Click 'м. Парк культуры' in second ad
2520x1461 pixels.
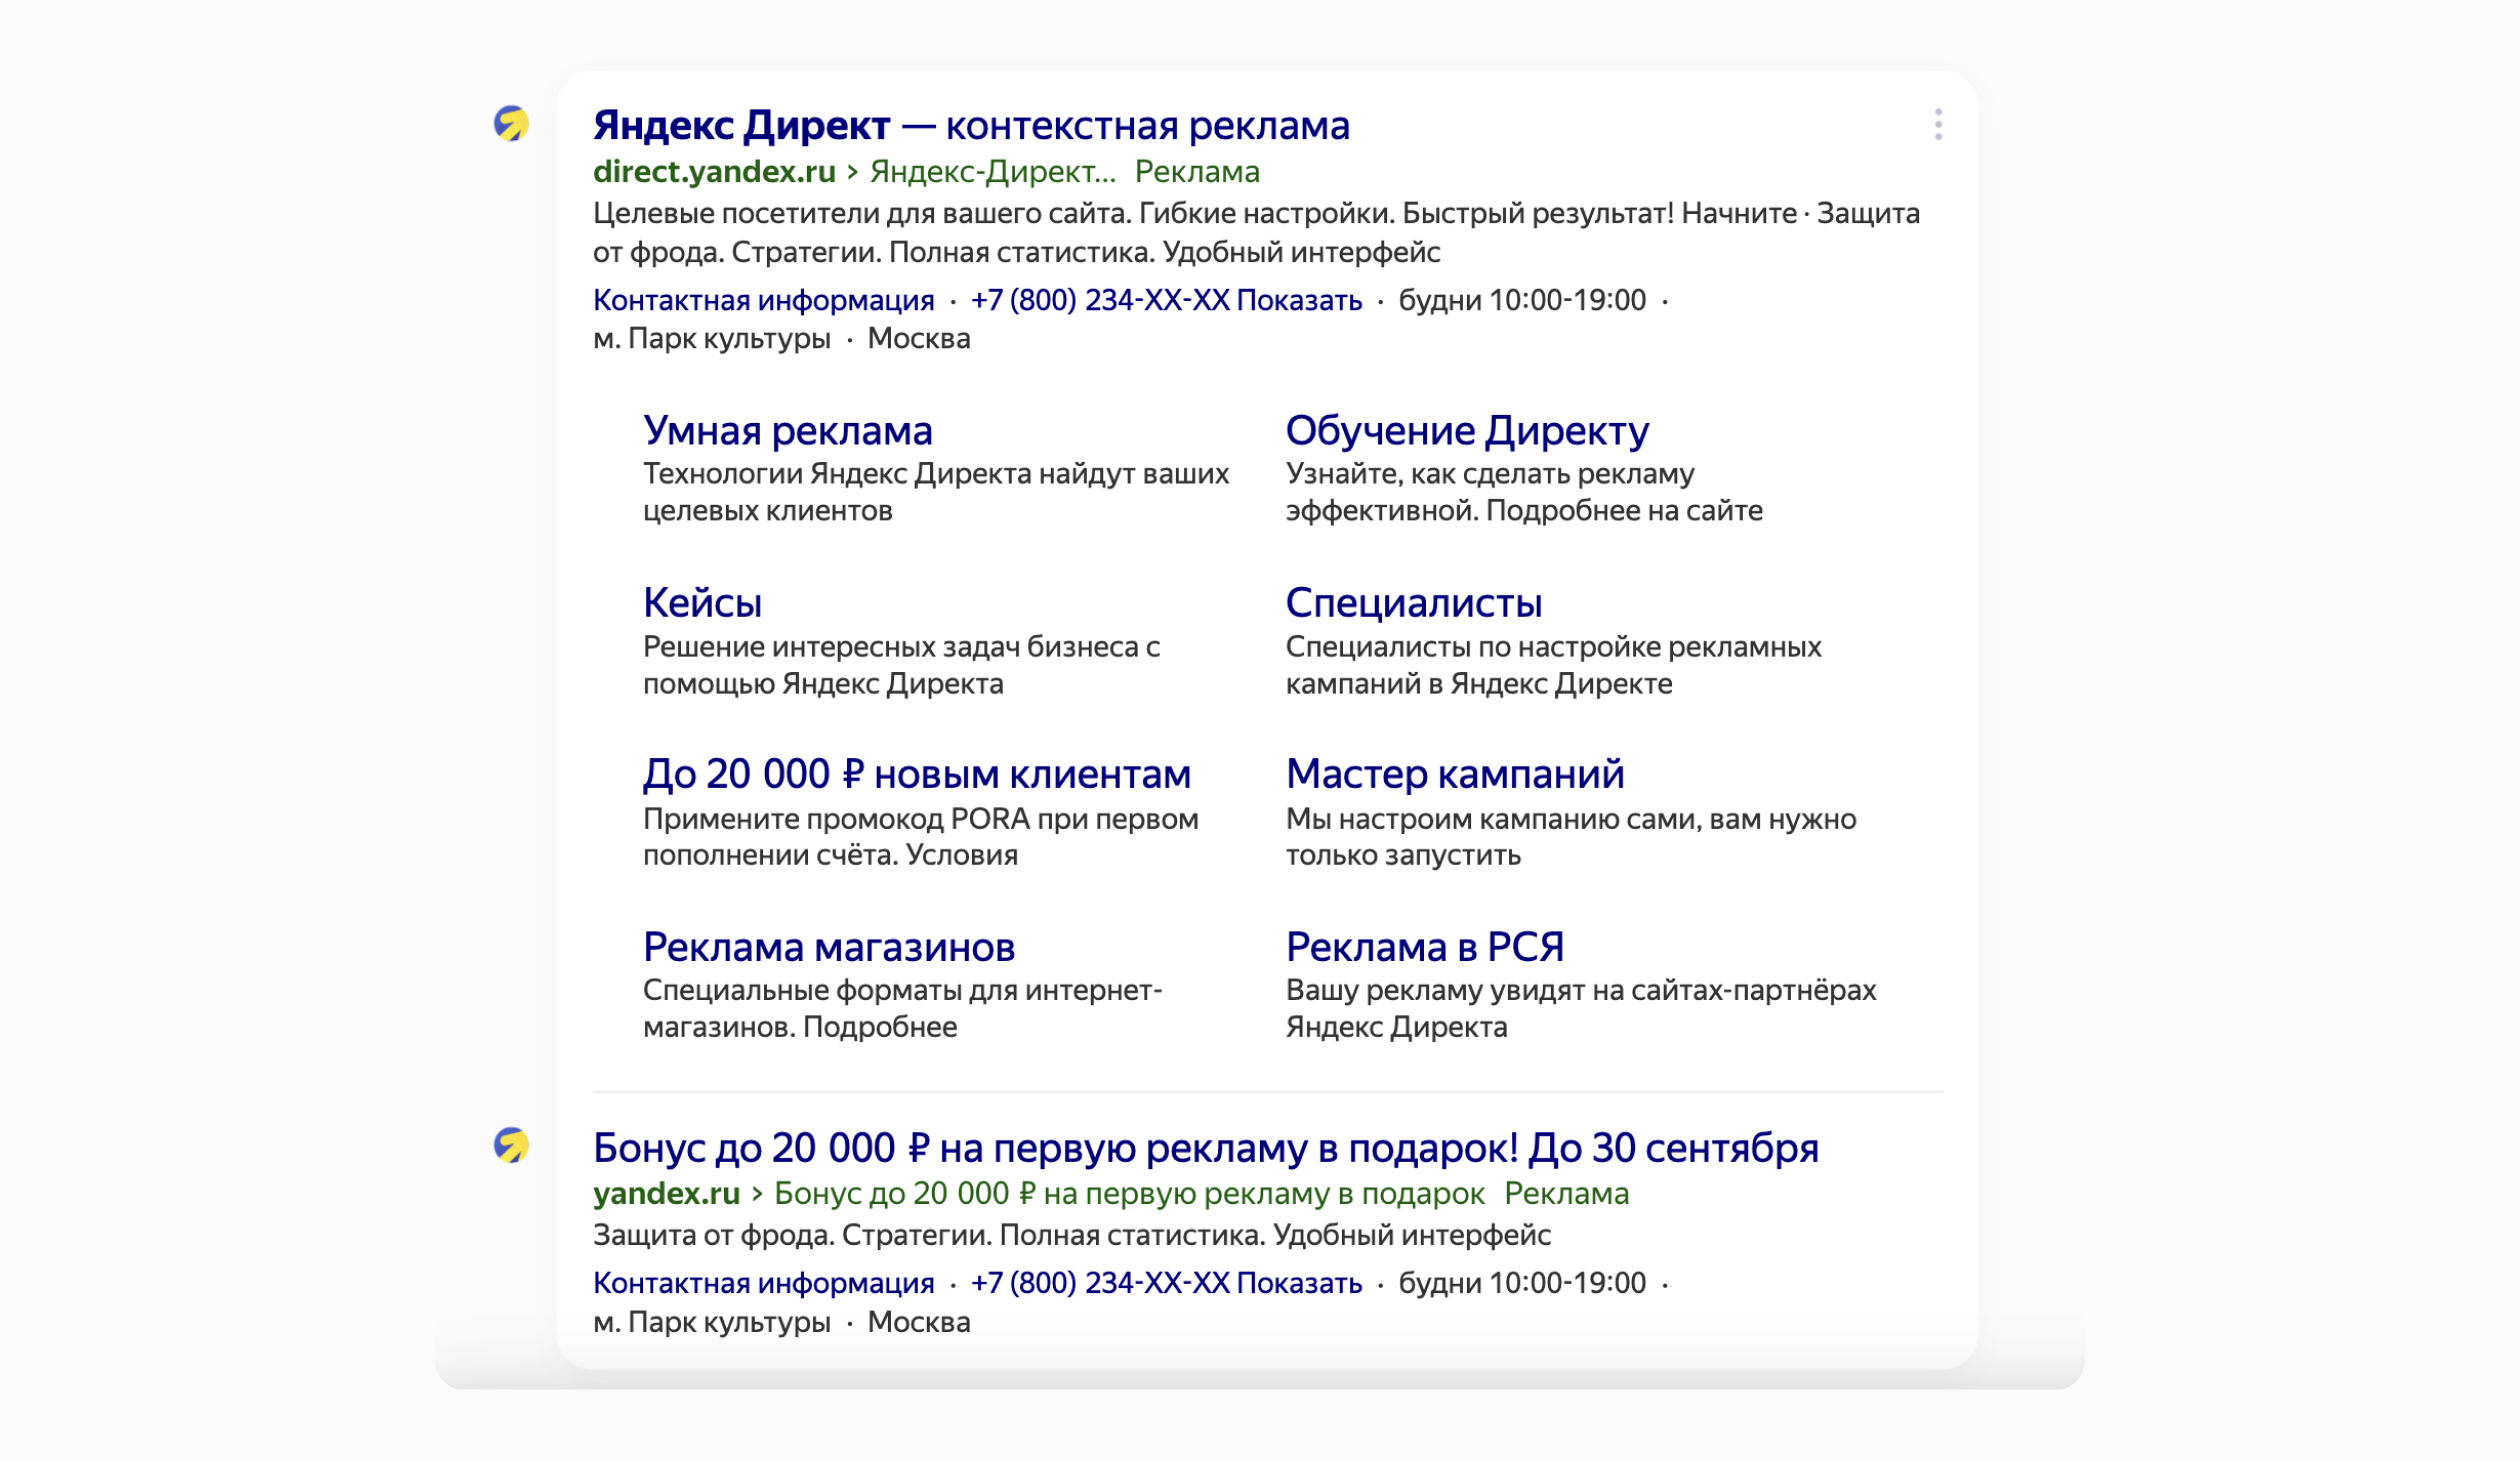point(712,1322)
